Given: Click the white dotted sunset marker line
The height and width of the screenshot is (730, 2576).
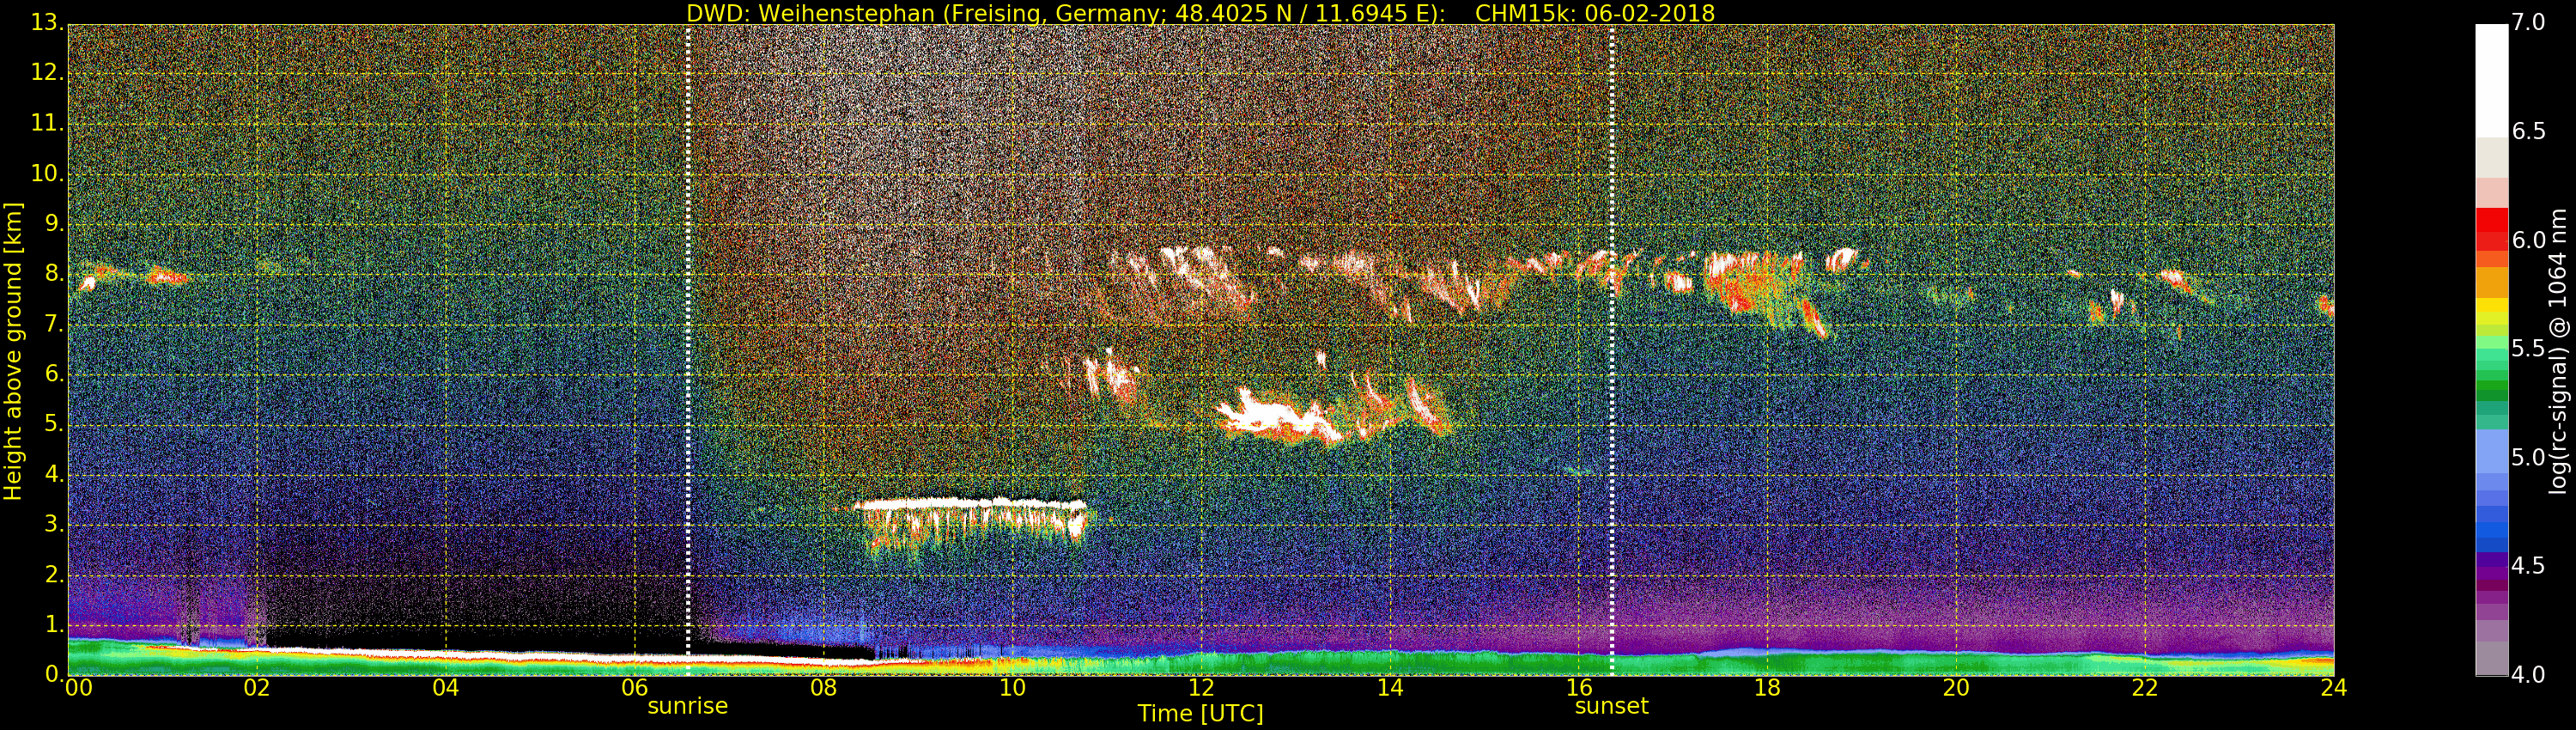Looking at the screenshot, I should tap(1612, 350).
